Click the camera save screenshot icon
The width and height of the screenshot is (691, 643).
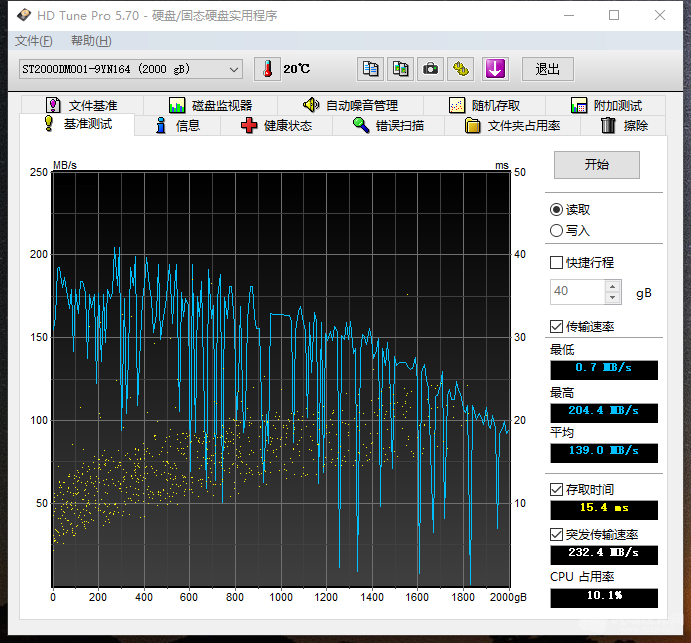pos(430,69)
